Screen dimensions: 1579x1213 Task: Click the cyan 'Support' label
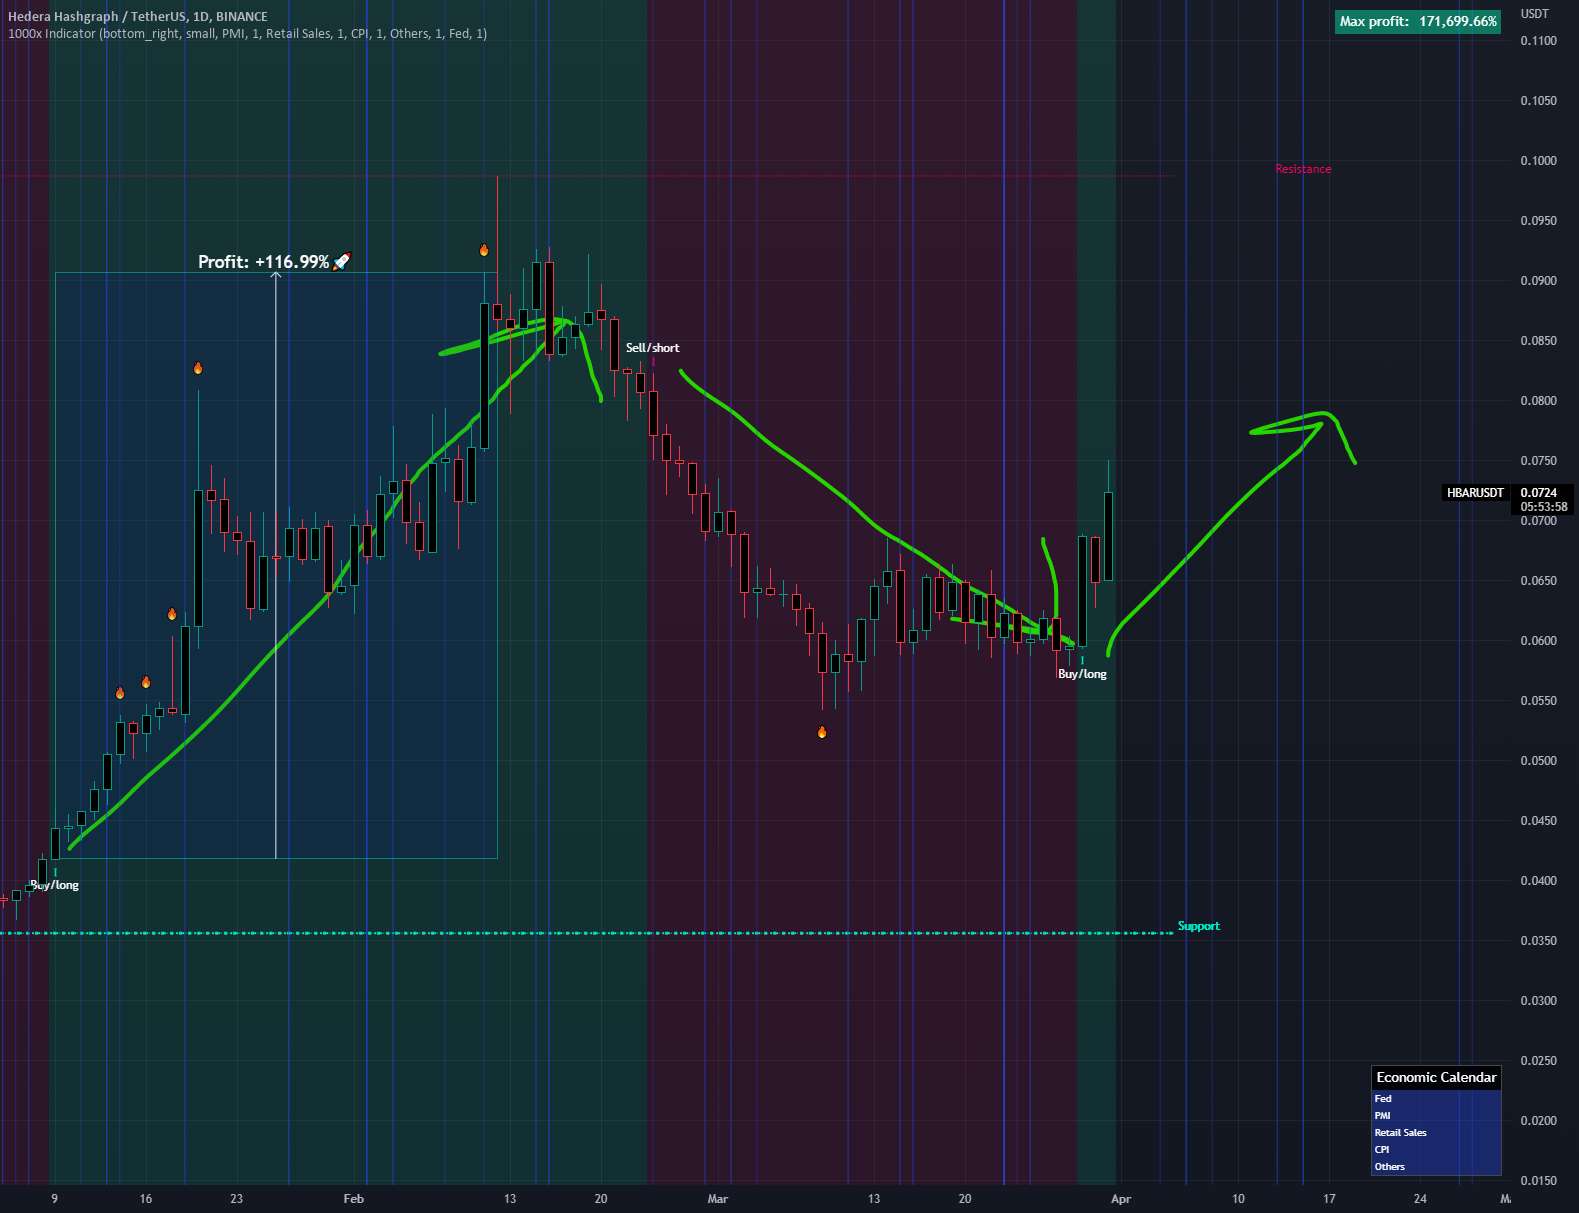1199,926
